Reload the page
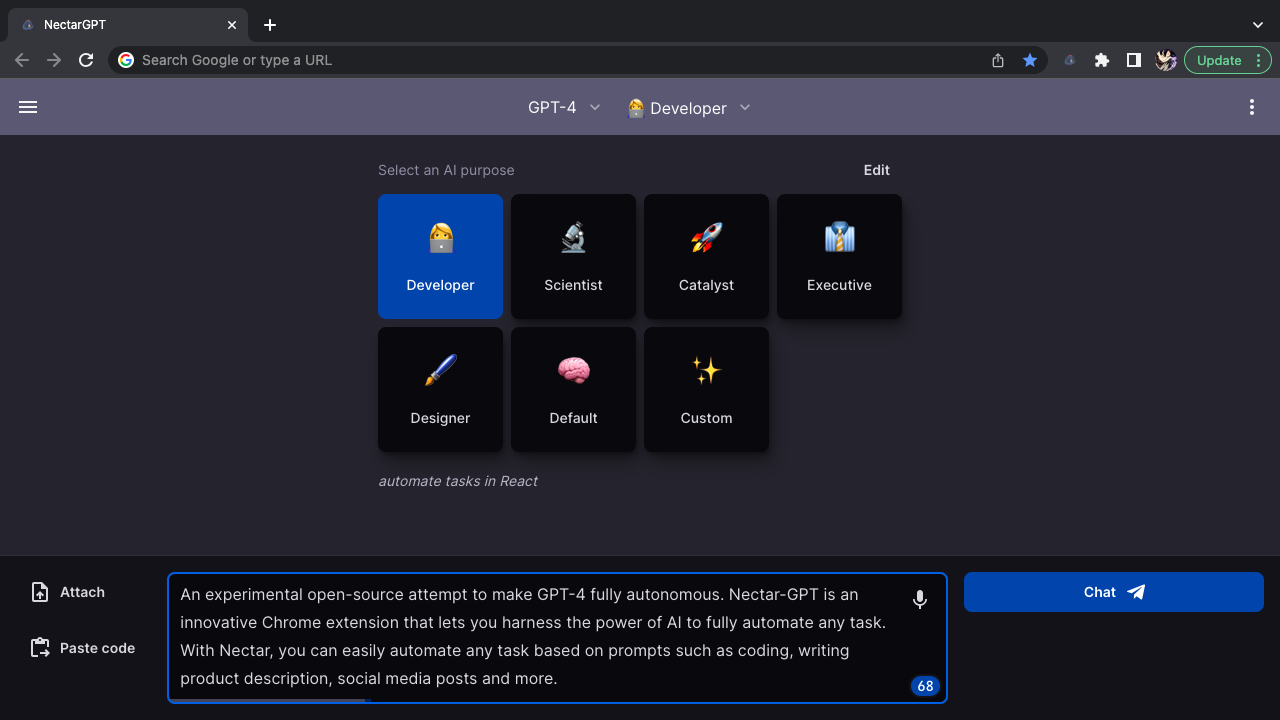Viewport: 1280px width, 720px height. pos(86,60)
